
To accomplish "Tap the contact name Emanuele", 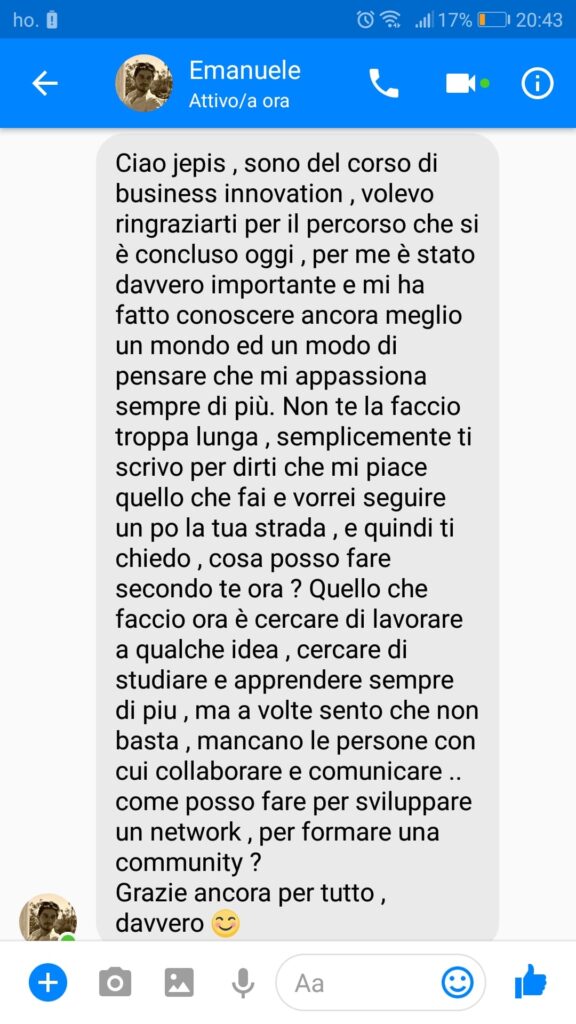I will [245, 70].
